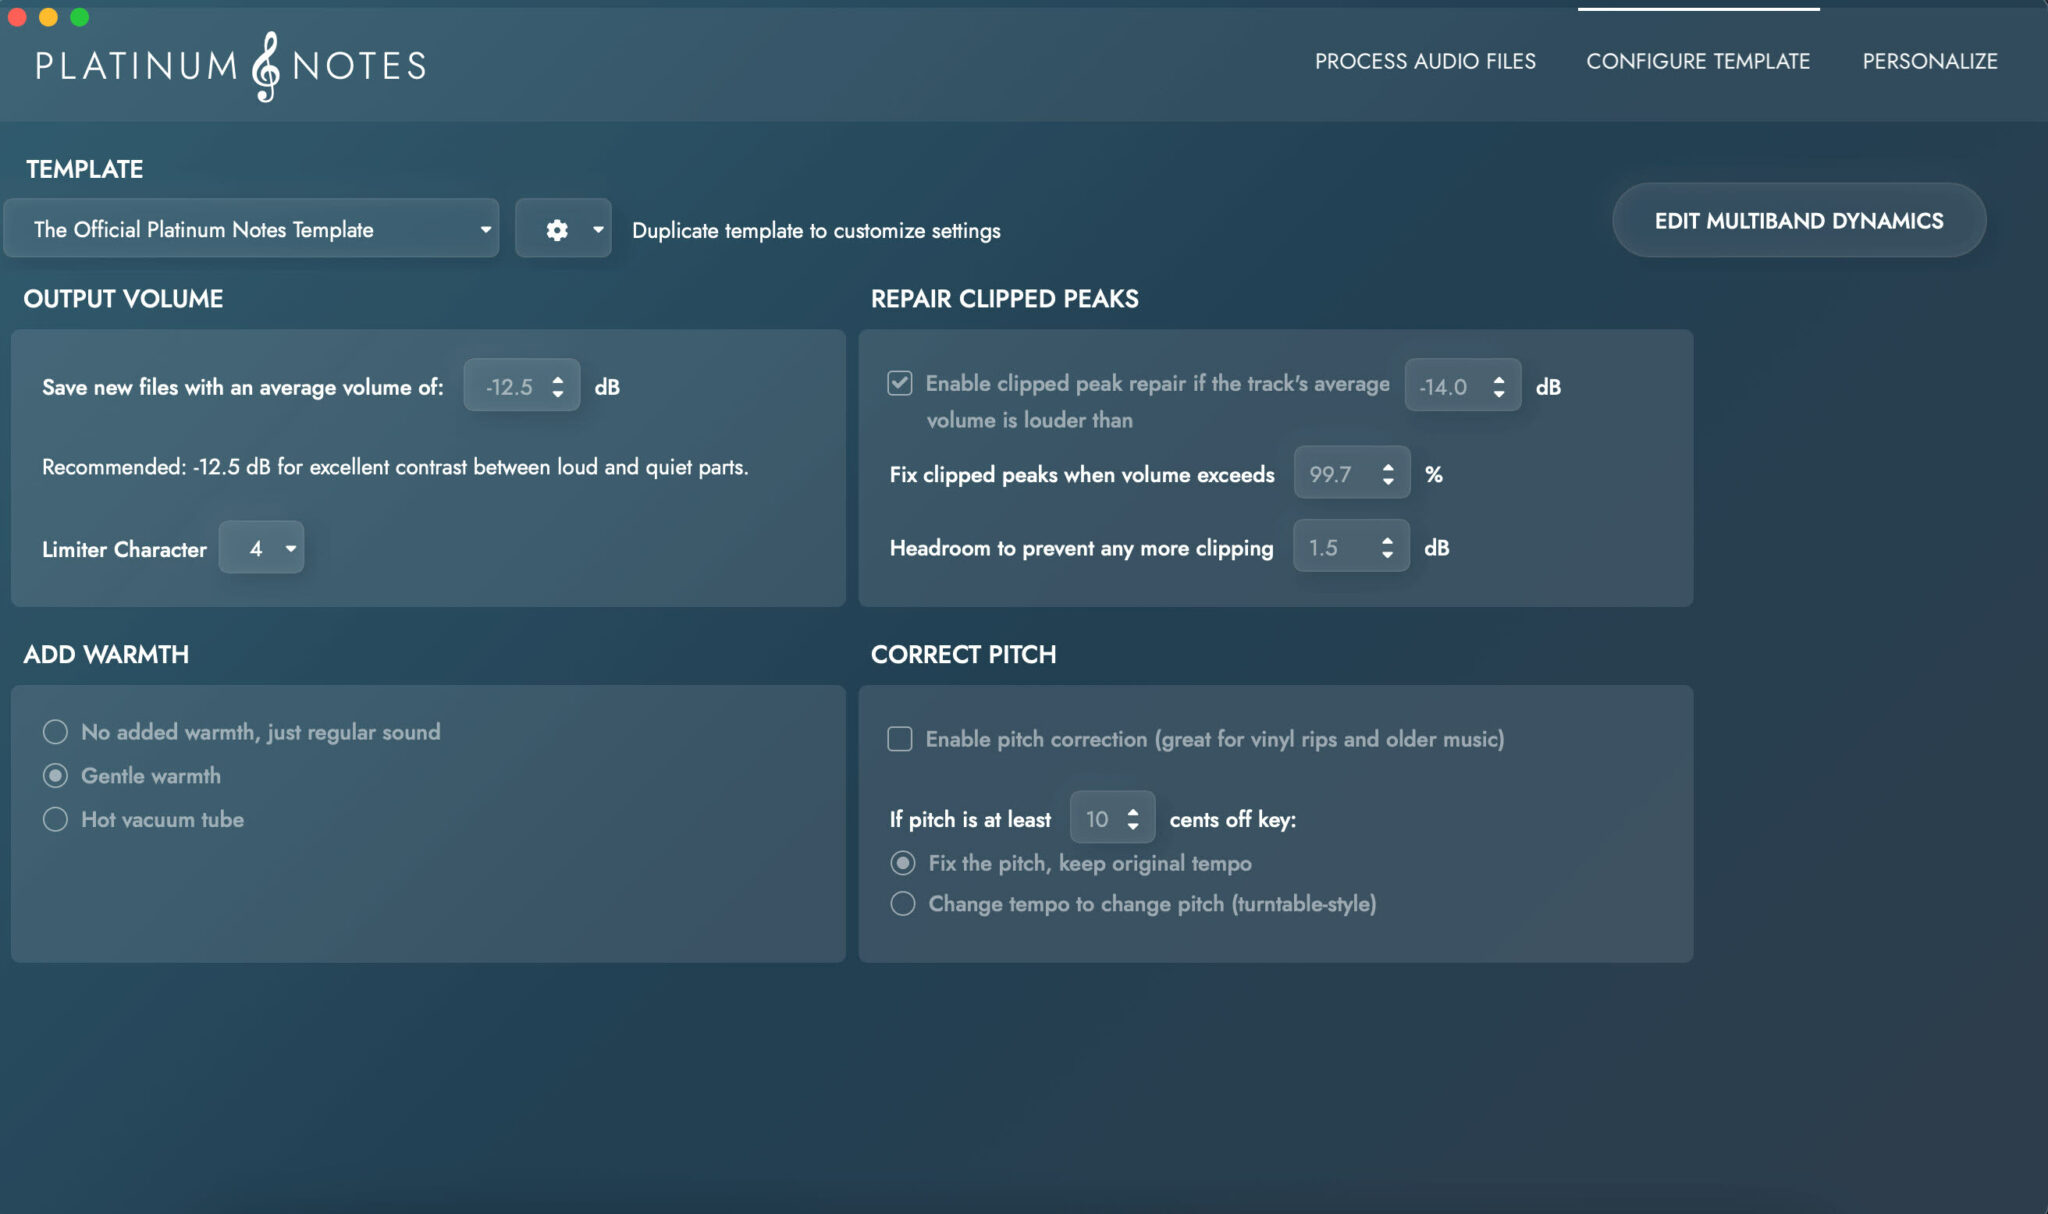The height and width of the screenshot is (1214, 2048).
Task: Click the pitch cents stepper arrows
Action: point(1133,819)
